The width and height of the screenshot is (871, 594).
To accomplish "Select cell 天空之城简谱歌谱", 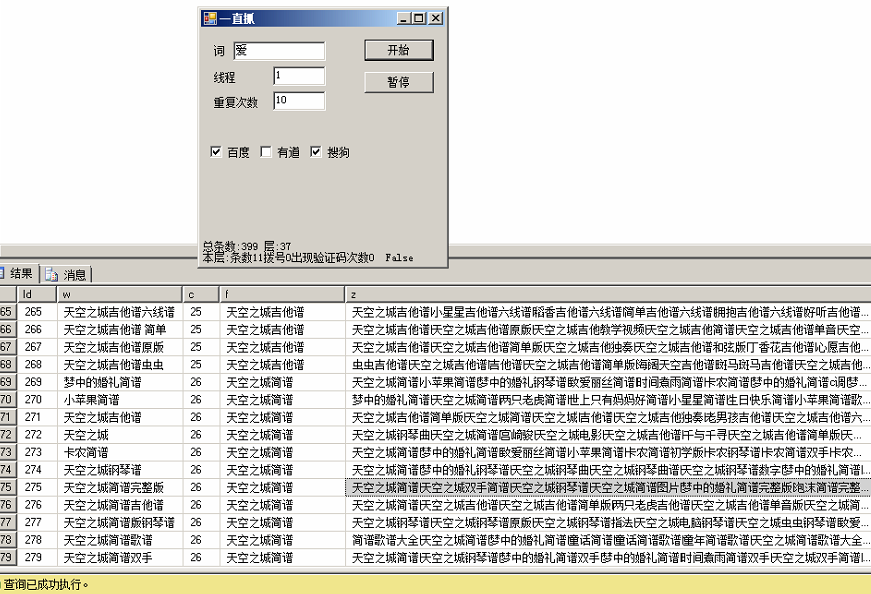I will [x=119, y=540].
